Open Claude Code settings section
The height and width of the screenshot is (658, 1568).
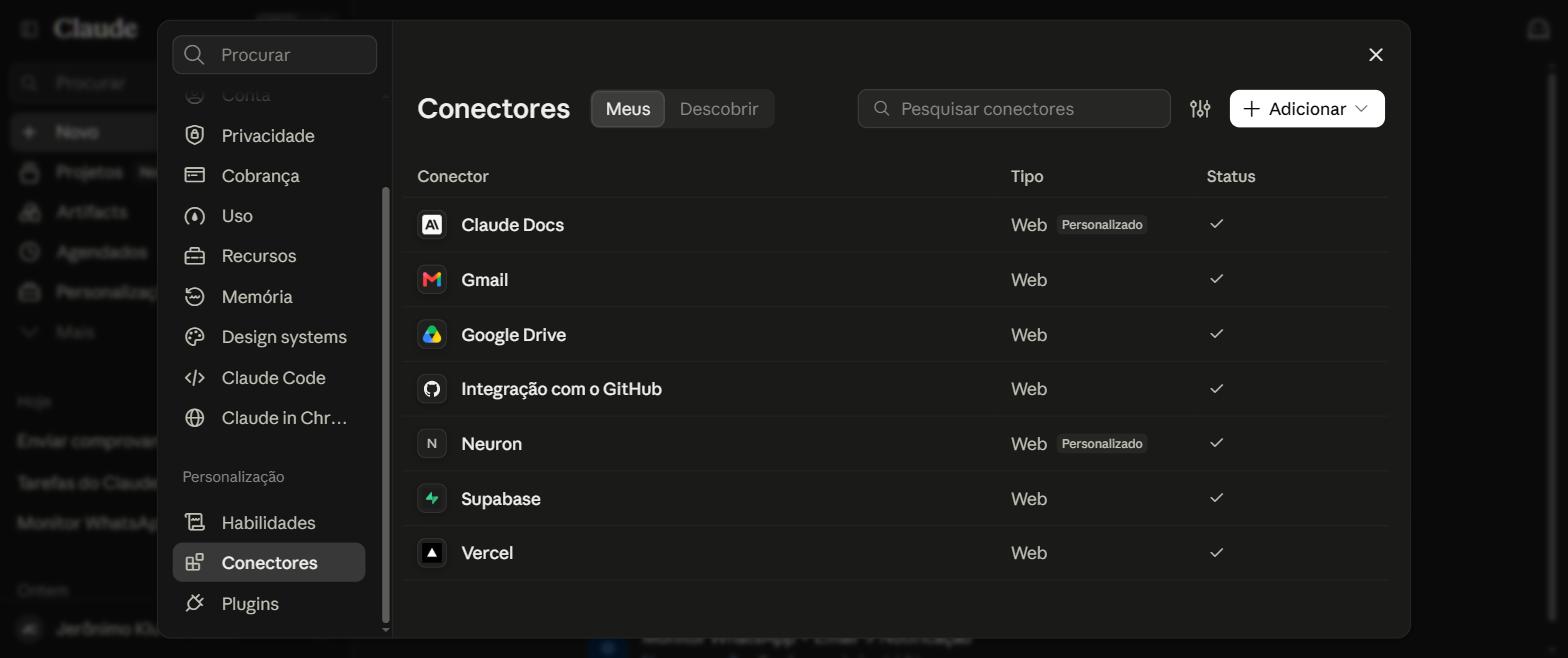tap(269, 378)
